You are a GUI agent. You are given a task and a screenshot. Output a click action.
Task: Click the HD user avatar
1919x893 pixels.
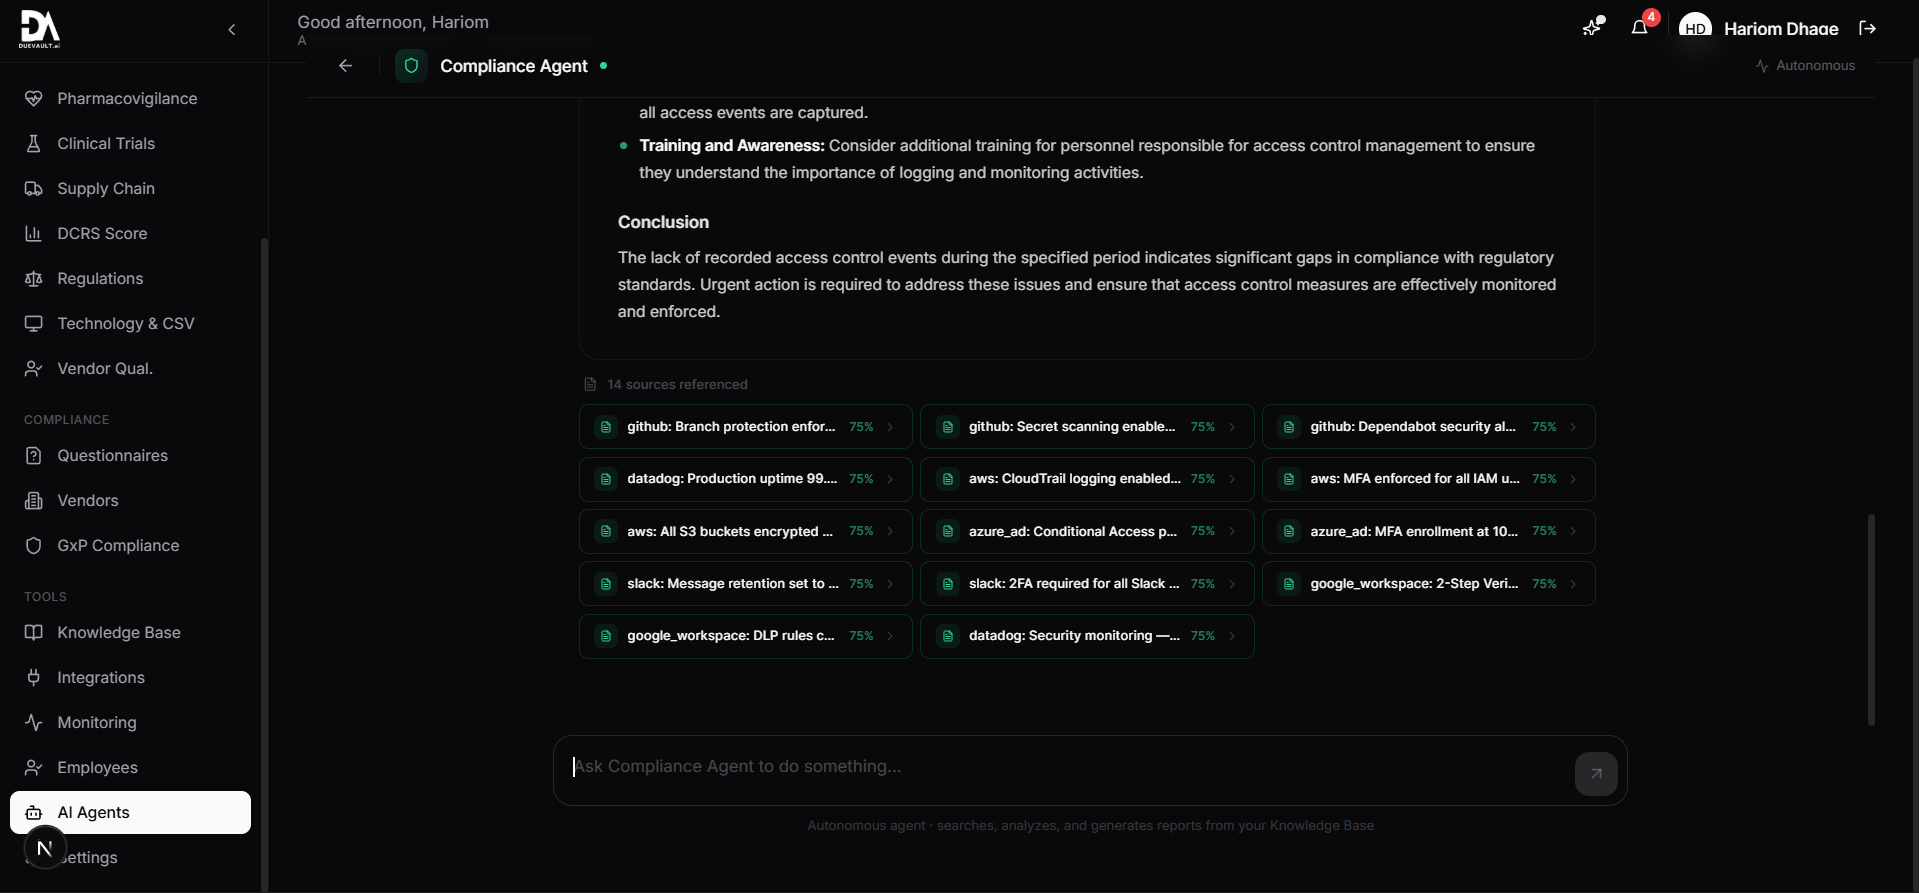[1695, 27]
